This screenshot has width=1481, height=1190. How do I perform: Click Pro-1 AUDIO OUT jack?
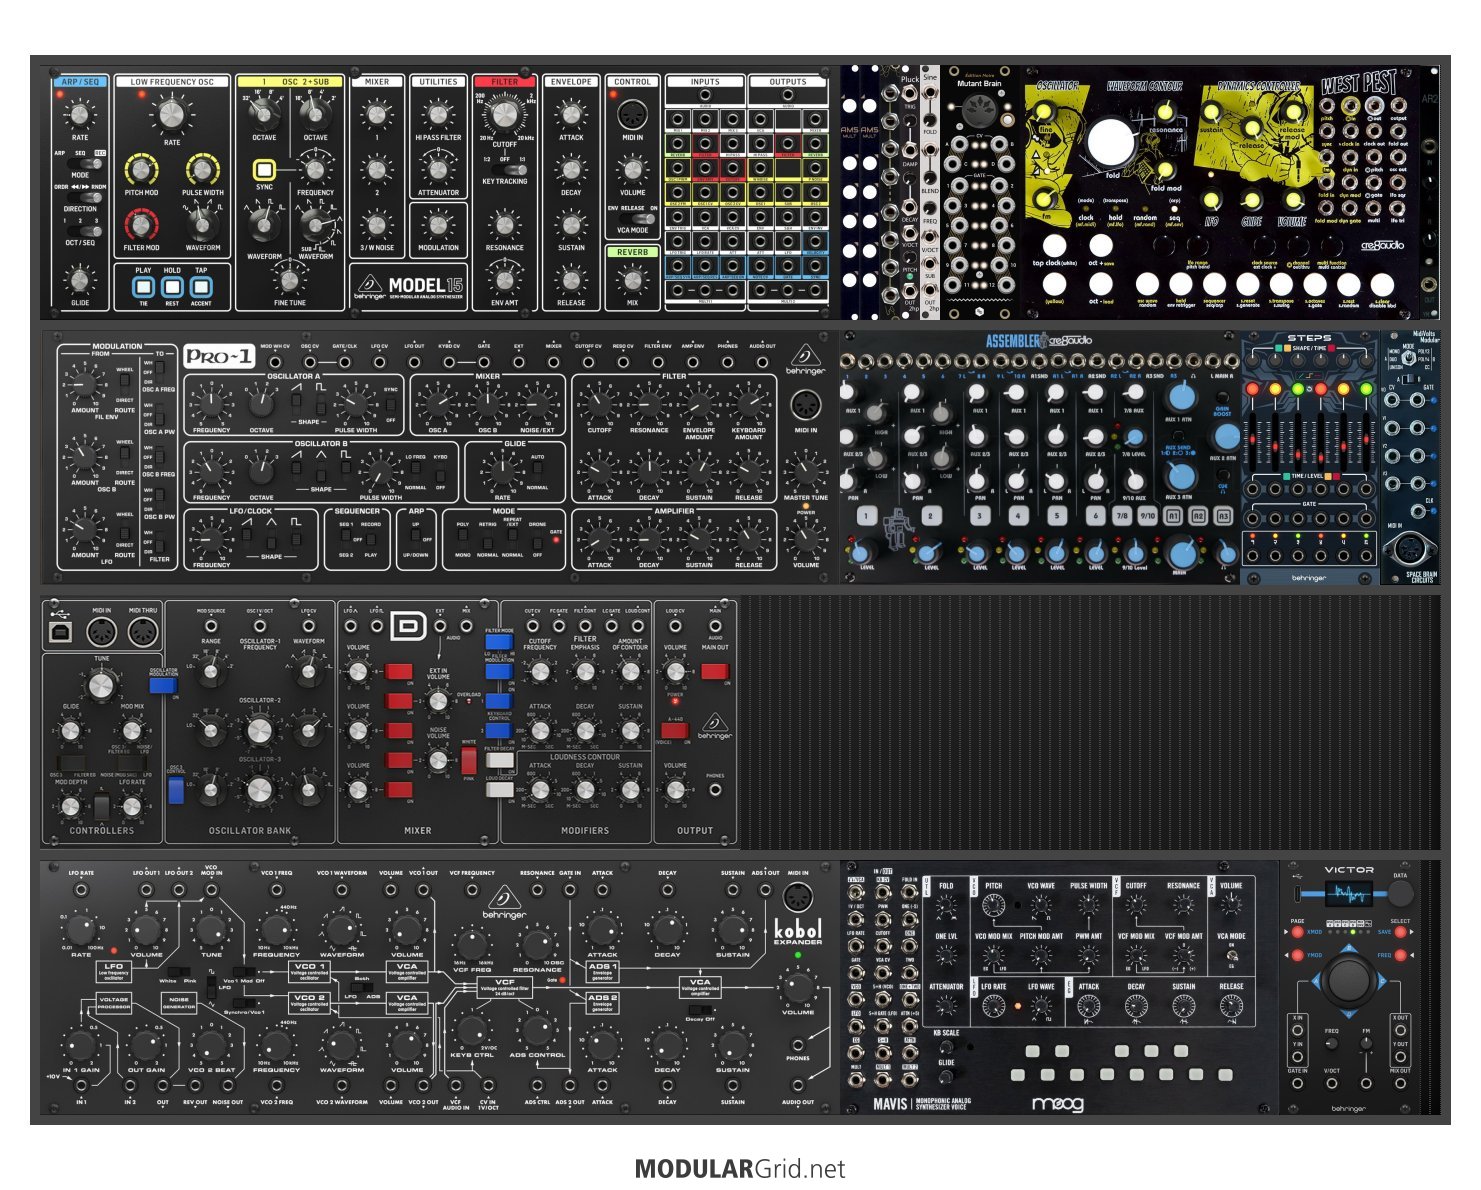coord(762,360)
